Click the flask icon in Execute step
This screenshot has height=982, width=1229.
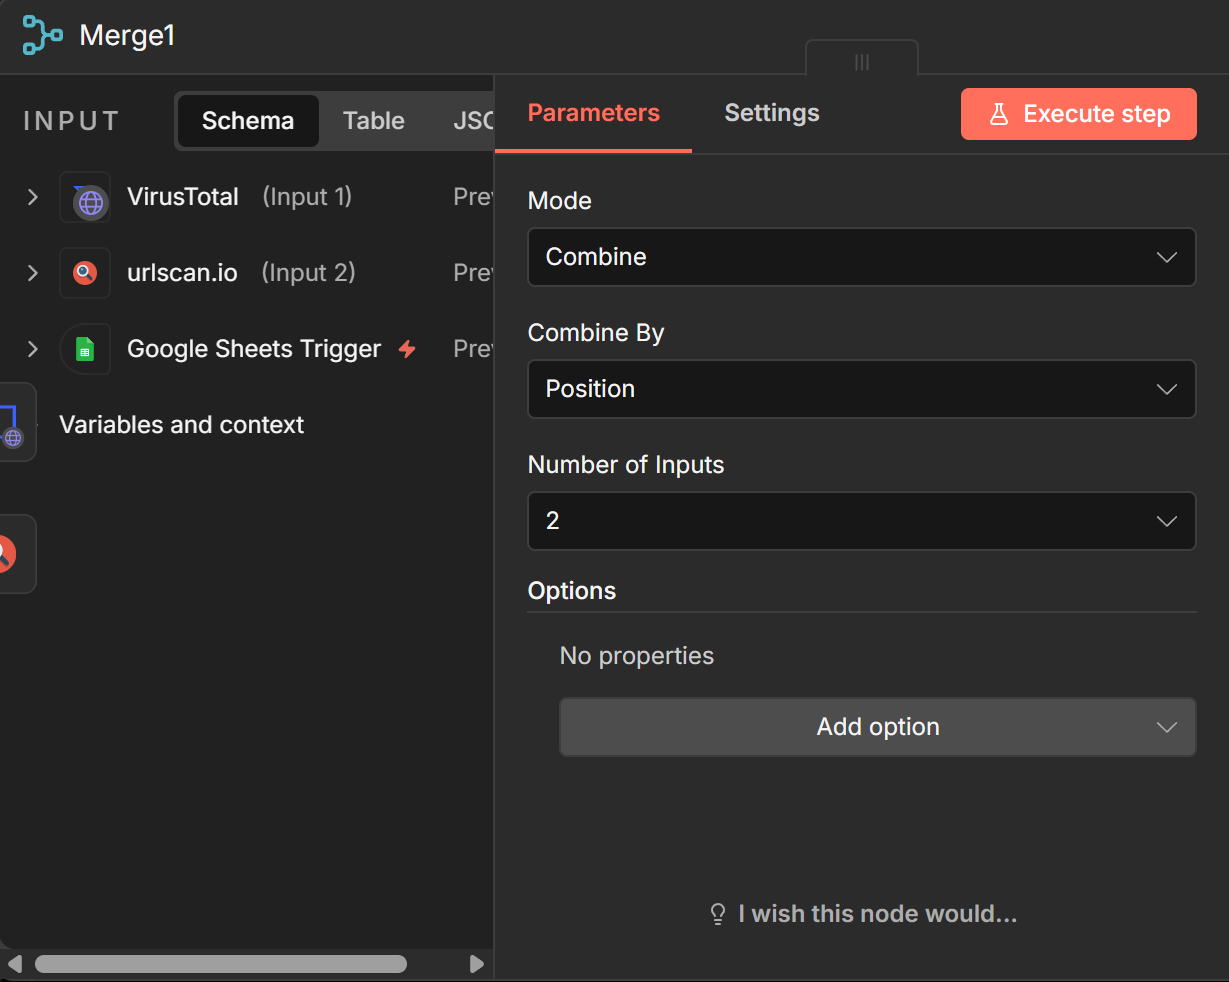point(998,114)
